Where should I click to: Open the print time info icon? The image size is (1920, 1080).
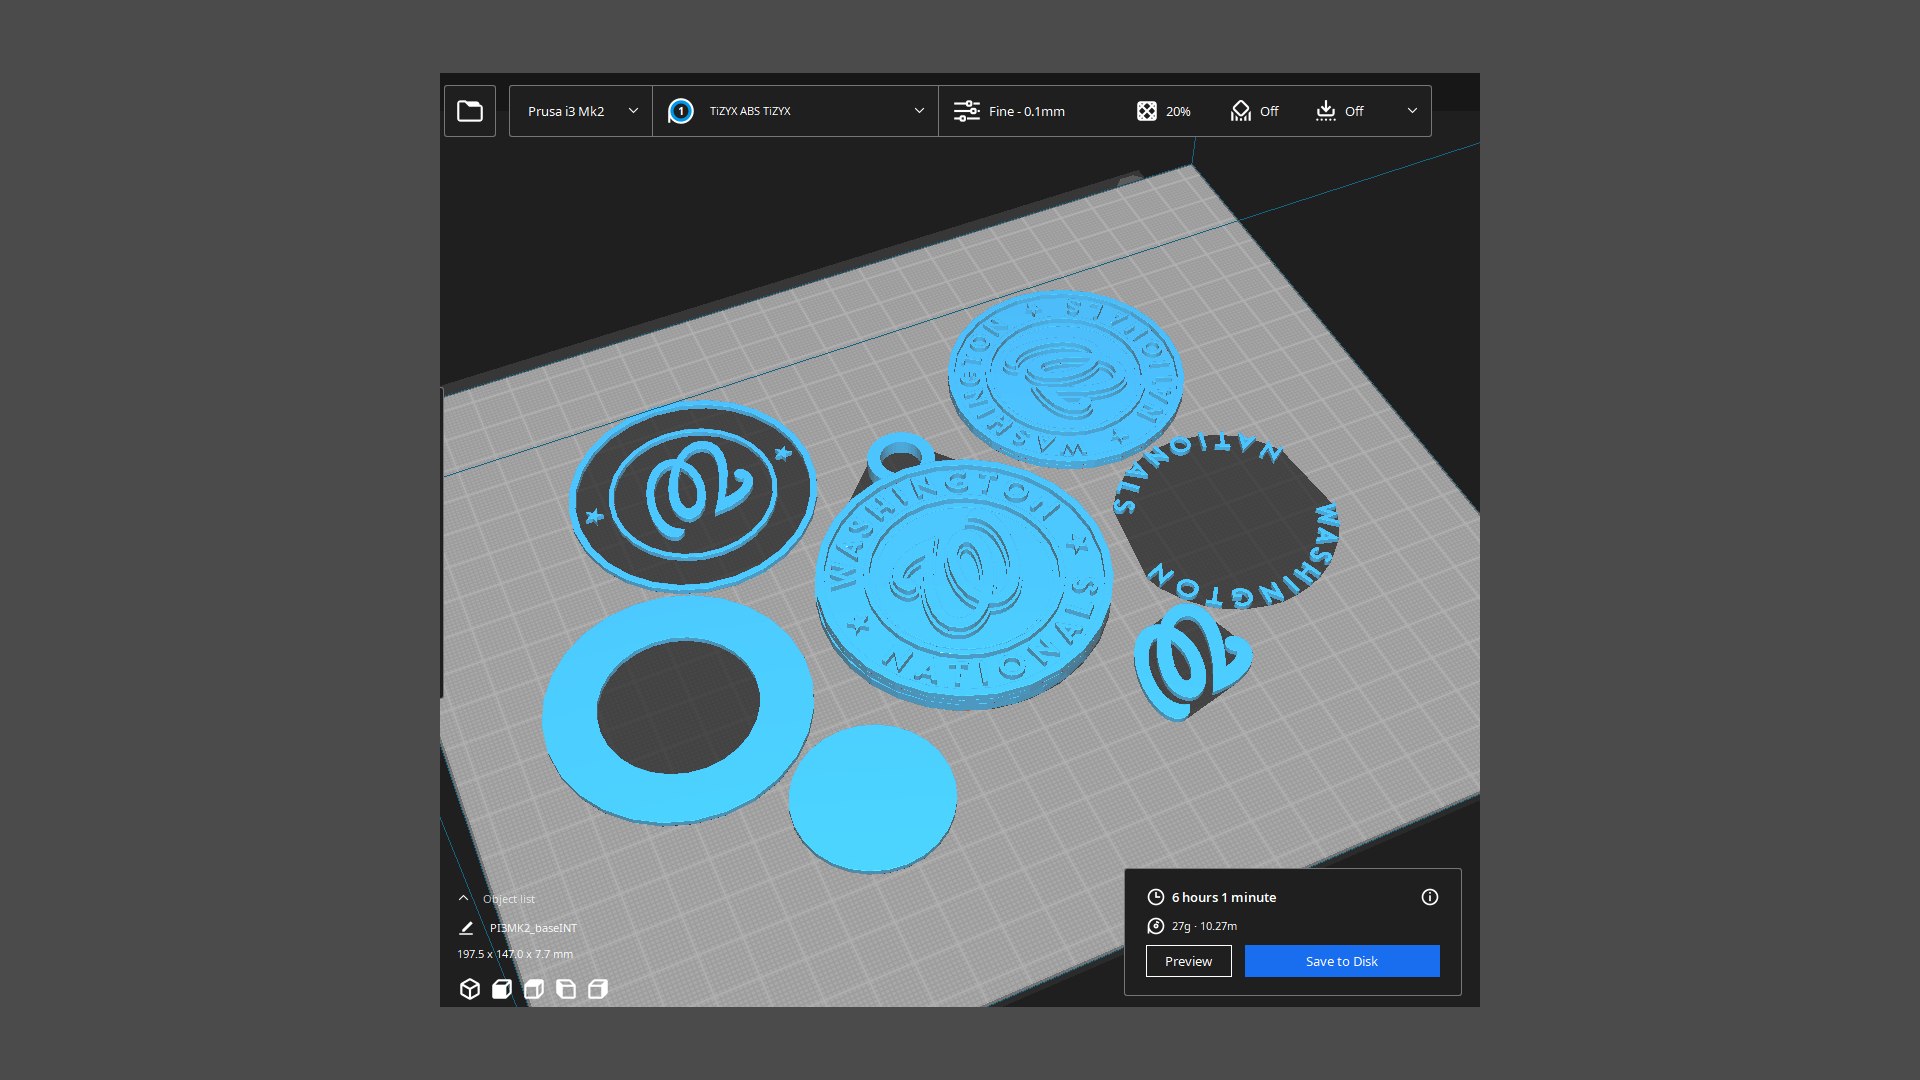tap(1430, 897)
